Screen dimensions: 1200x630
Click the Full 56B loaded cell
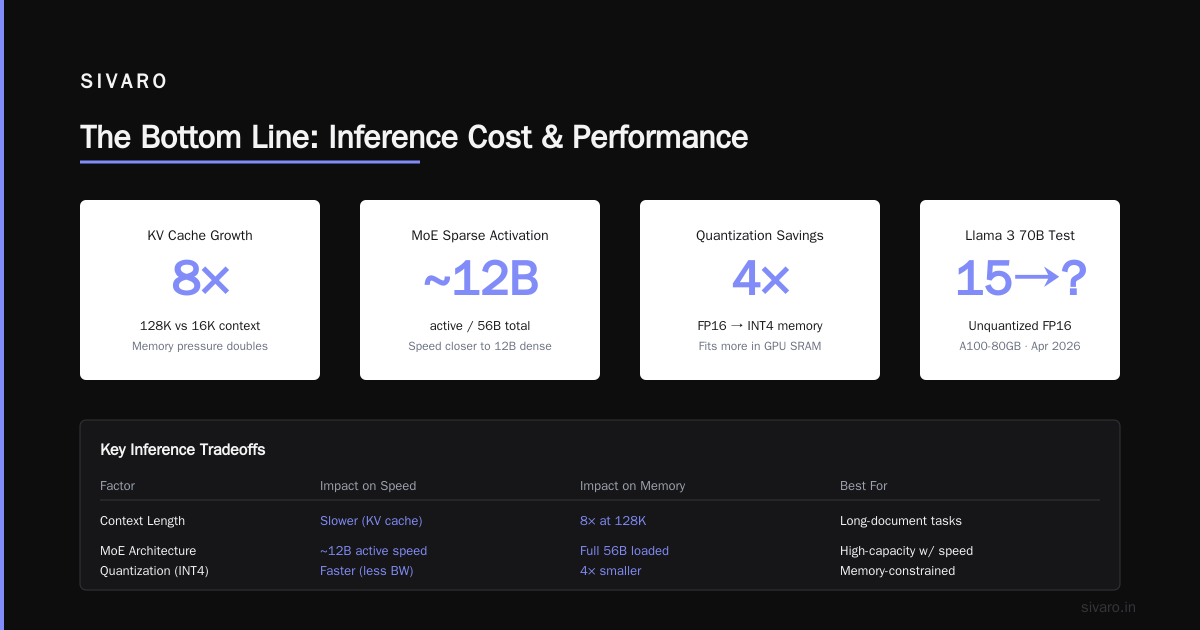[x=624, y=551]
